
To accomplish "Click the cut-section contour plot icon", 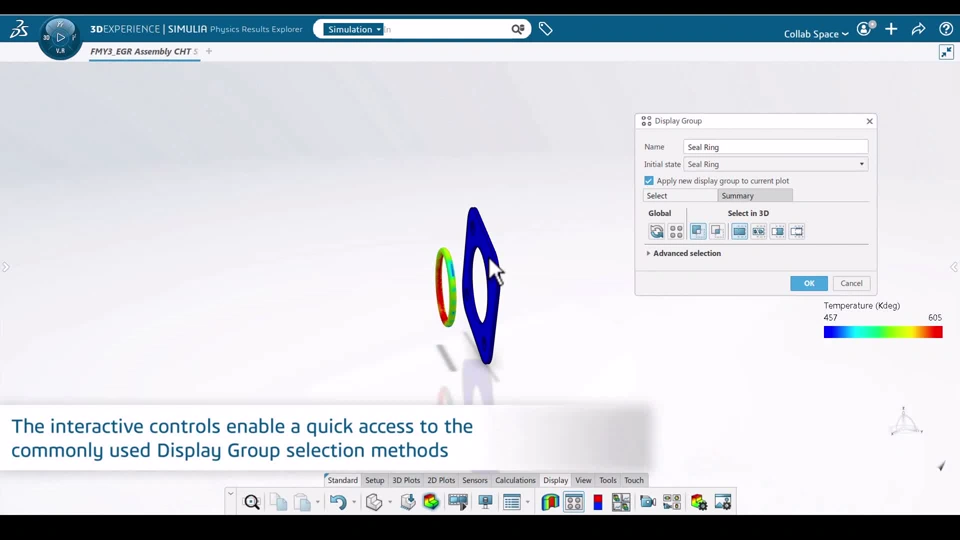I will tap(550, 502).
